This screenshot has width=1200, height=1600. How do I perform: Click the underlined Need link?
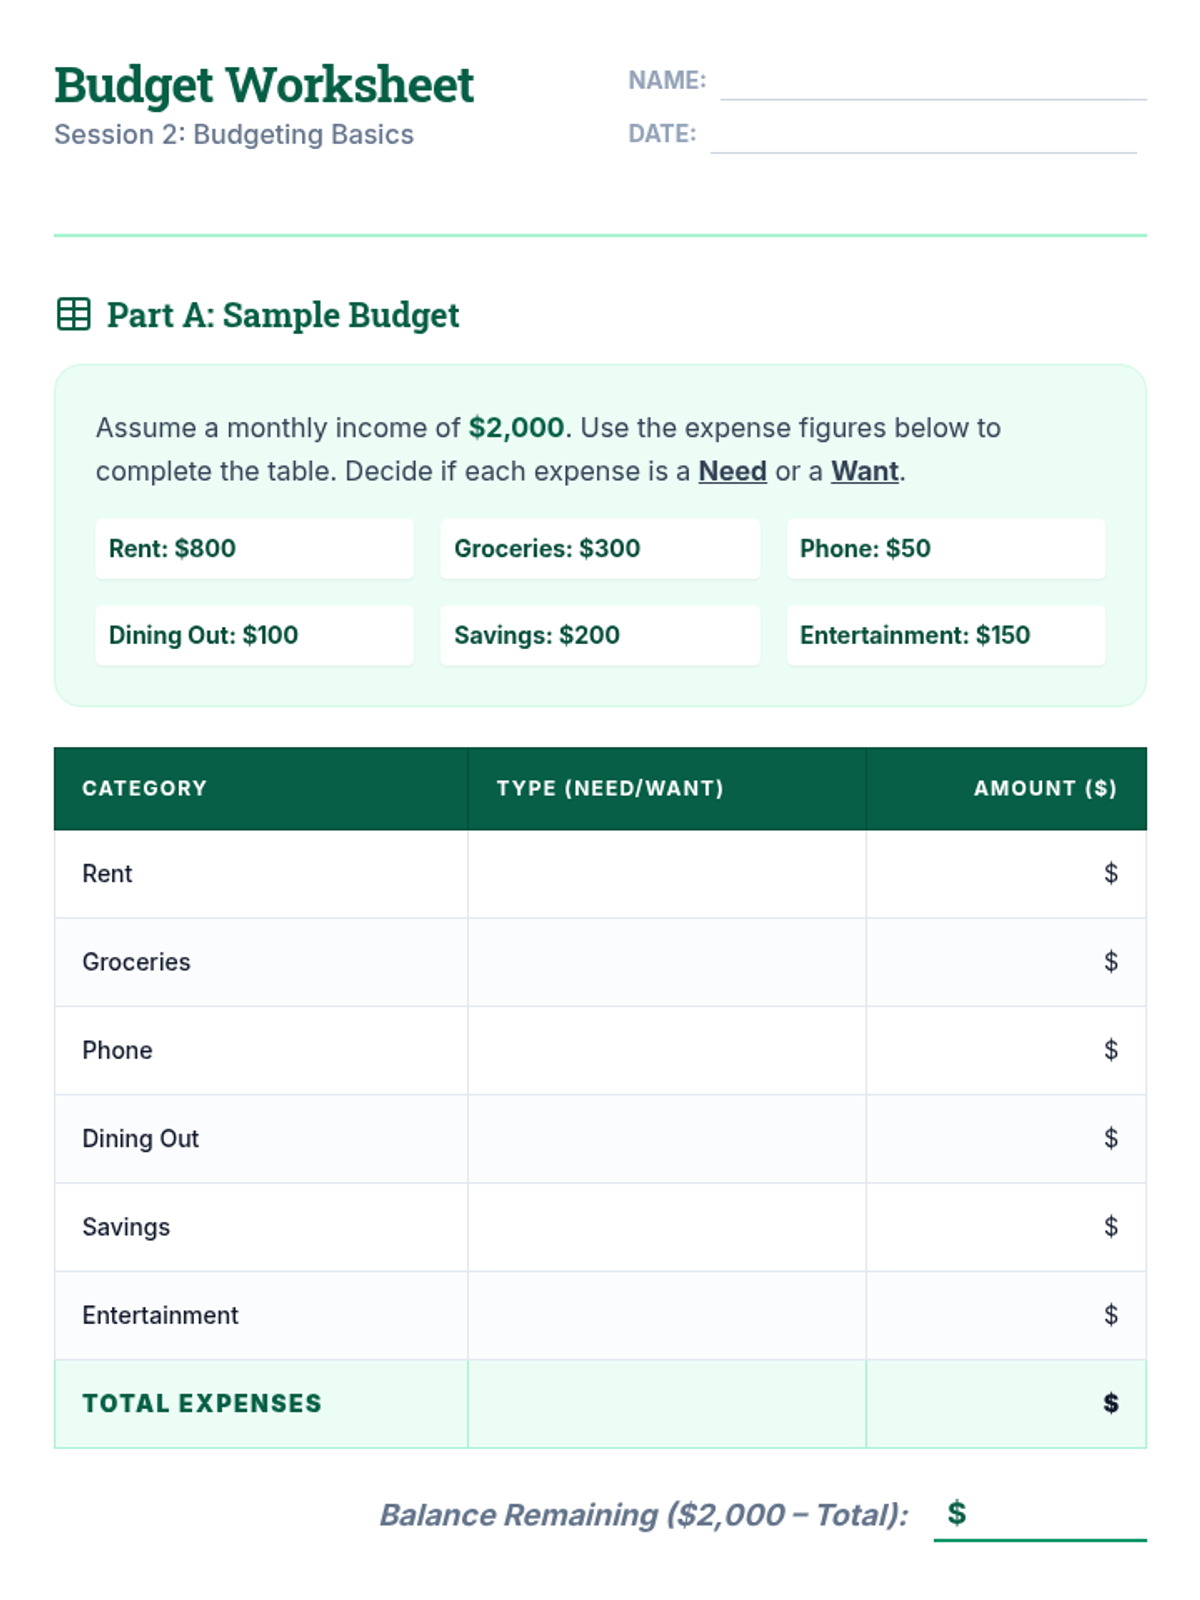[x=732, y=471]
